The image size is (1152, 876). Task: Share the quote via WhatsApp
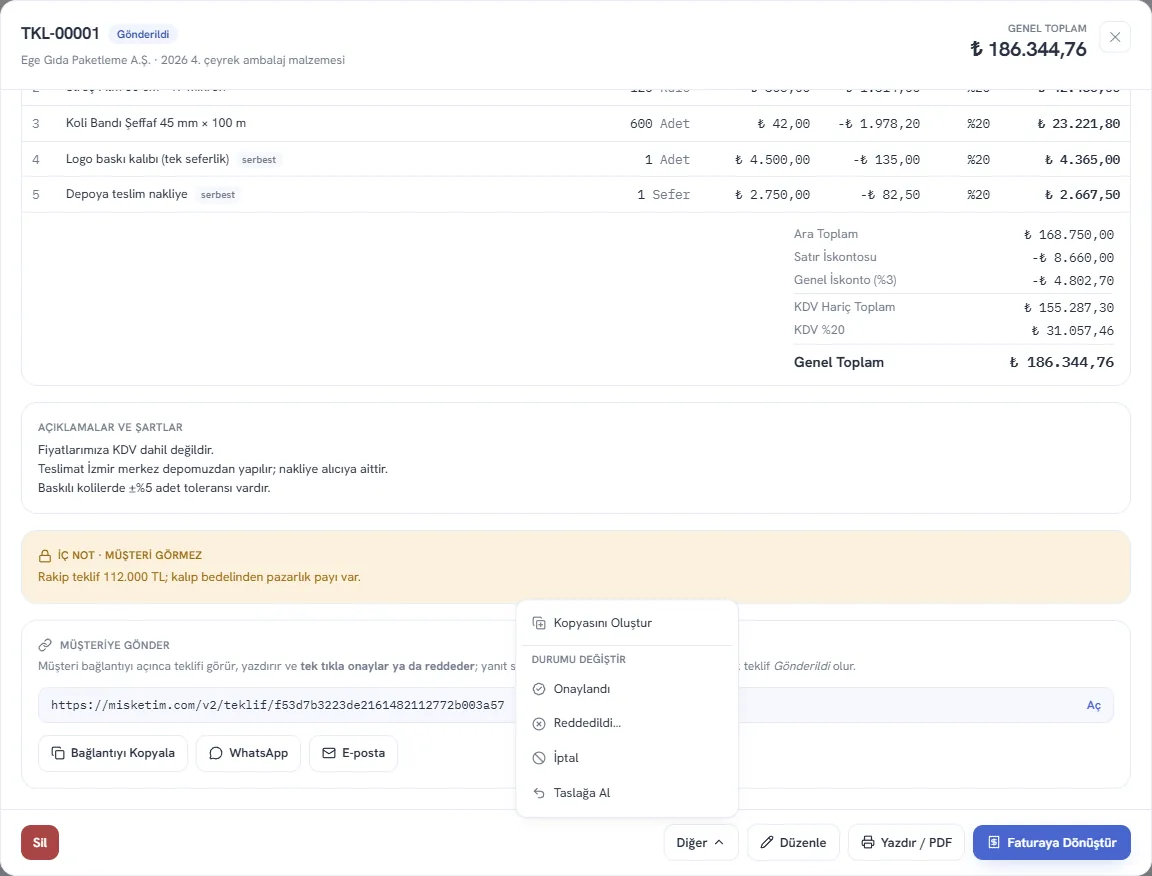(x=248, y=753)
